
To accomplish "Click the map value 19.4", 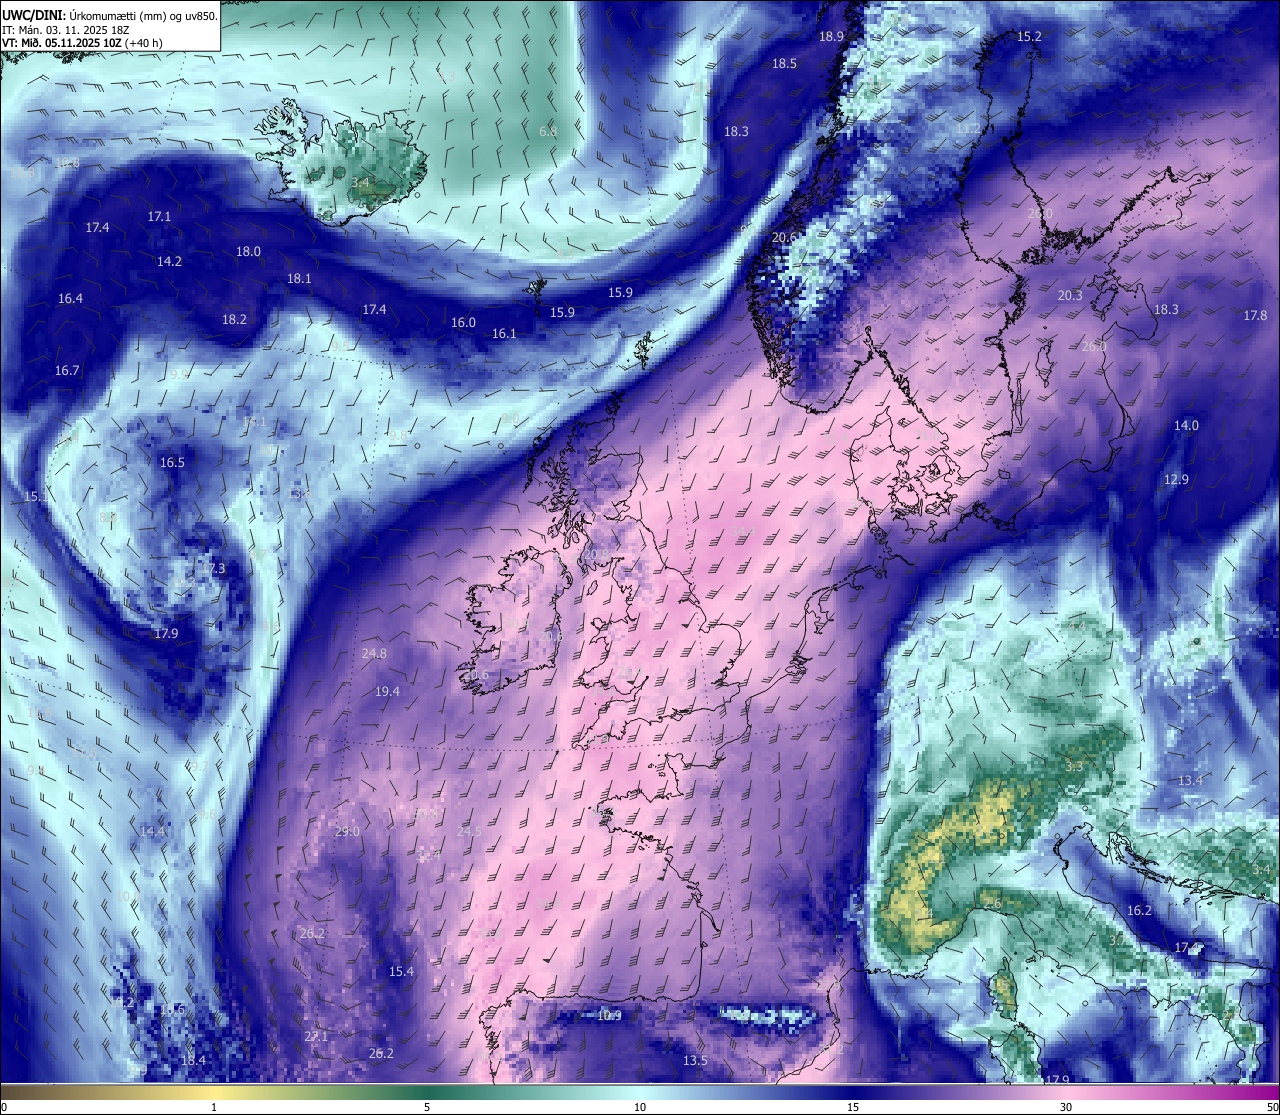I will [x=387, y=691].
